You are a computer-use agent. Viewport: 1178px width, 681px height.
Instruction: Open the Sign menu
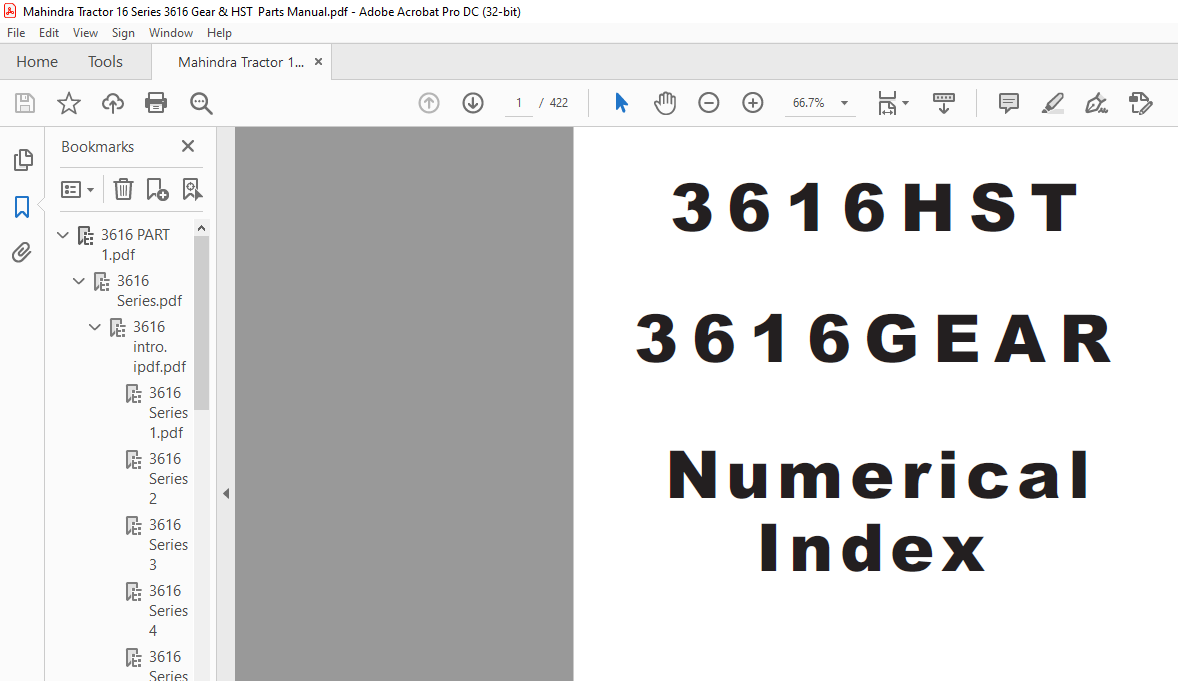point(123,33)
